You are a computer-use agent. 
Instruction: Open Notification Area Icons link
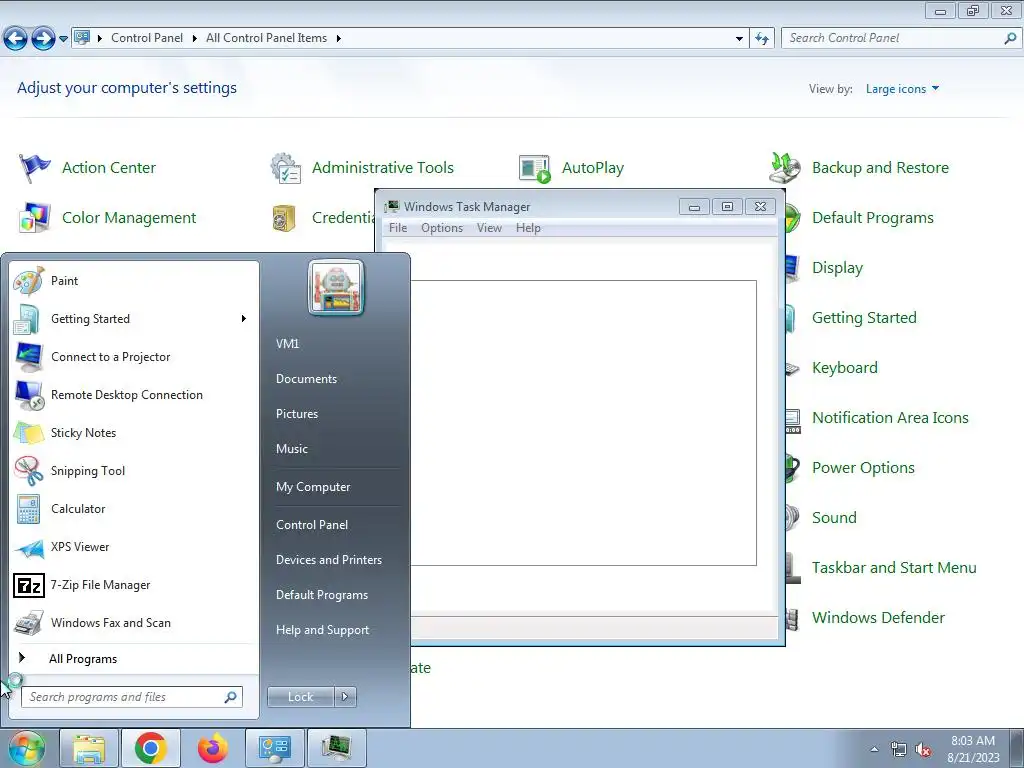coord(890,418)
